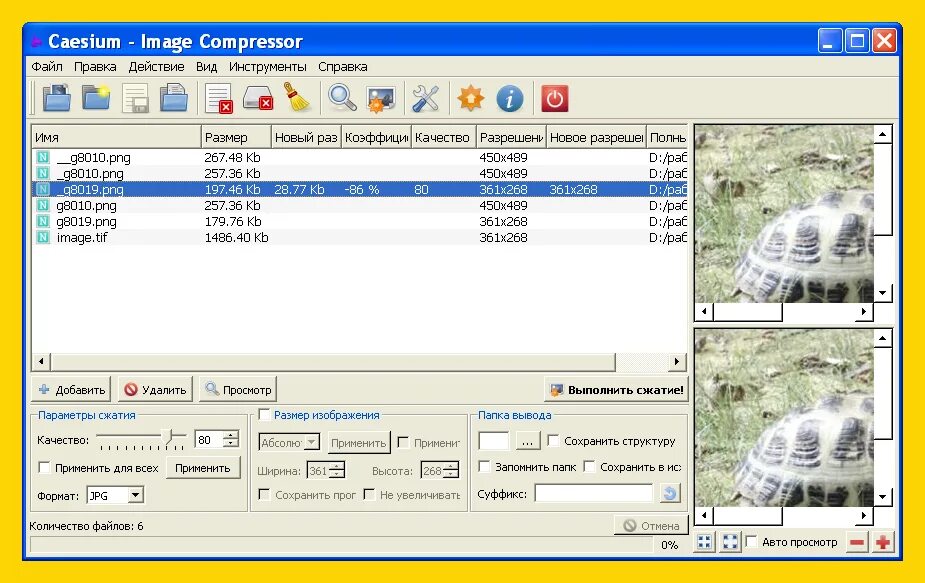Click the Open List document toolbar icon
The width and height of the screenshot is (925, 583).
[x=174, y=98]
